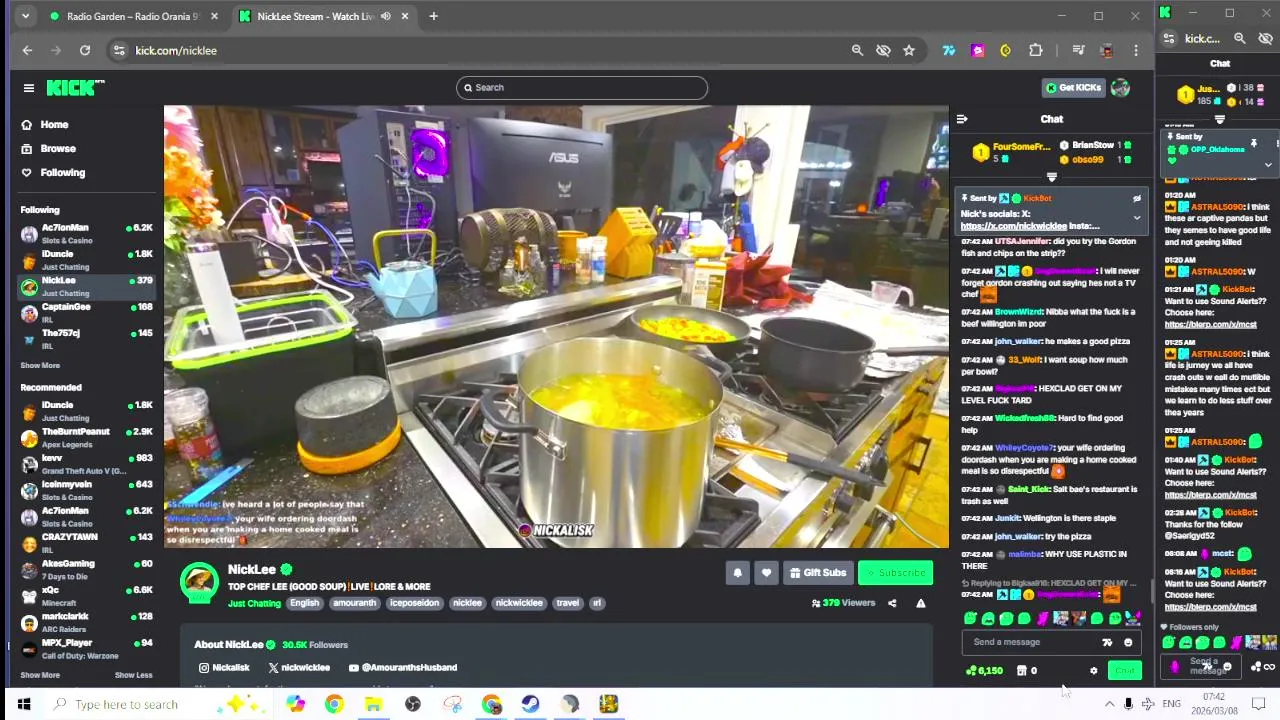Viewport: 1280px width, 720px height.
Task: Open the chat shop gift icon
Action: coord(1021,671)
